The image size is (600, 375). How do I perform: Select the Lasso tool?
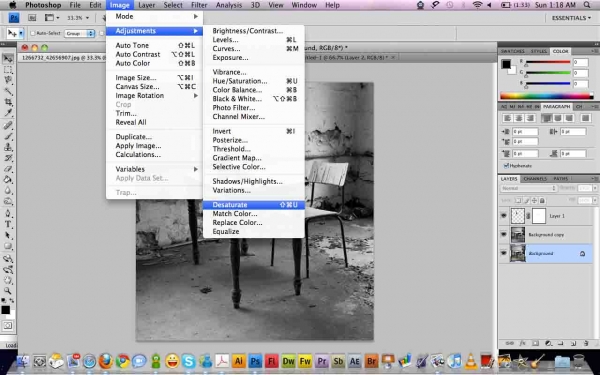click(x=8, y=80)
